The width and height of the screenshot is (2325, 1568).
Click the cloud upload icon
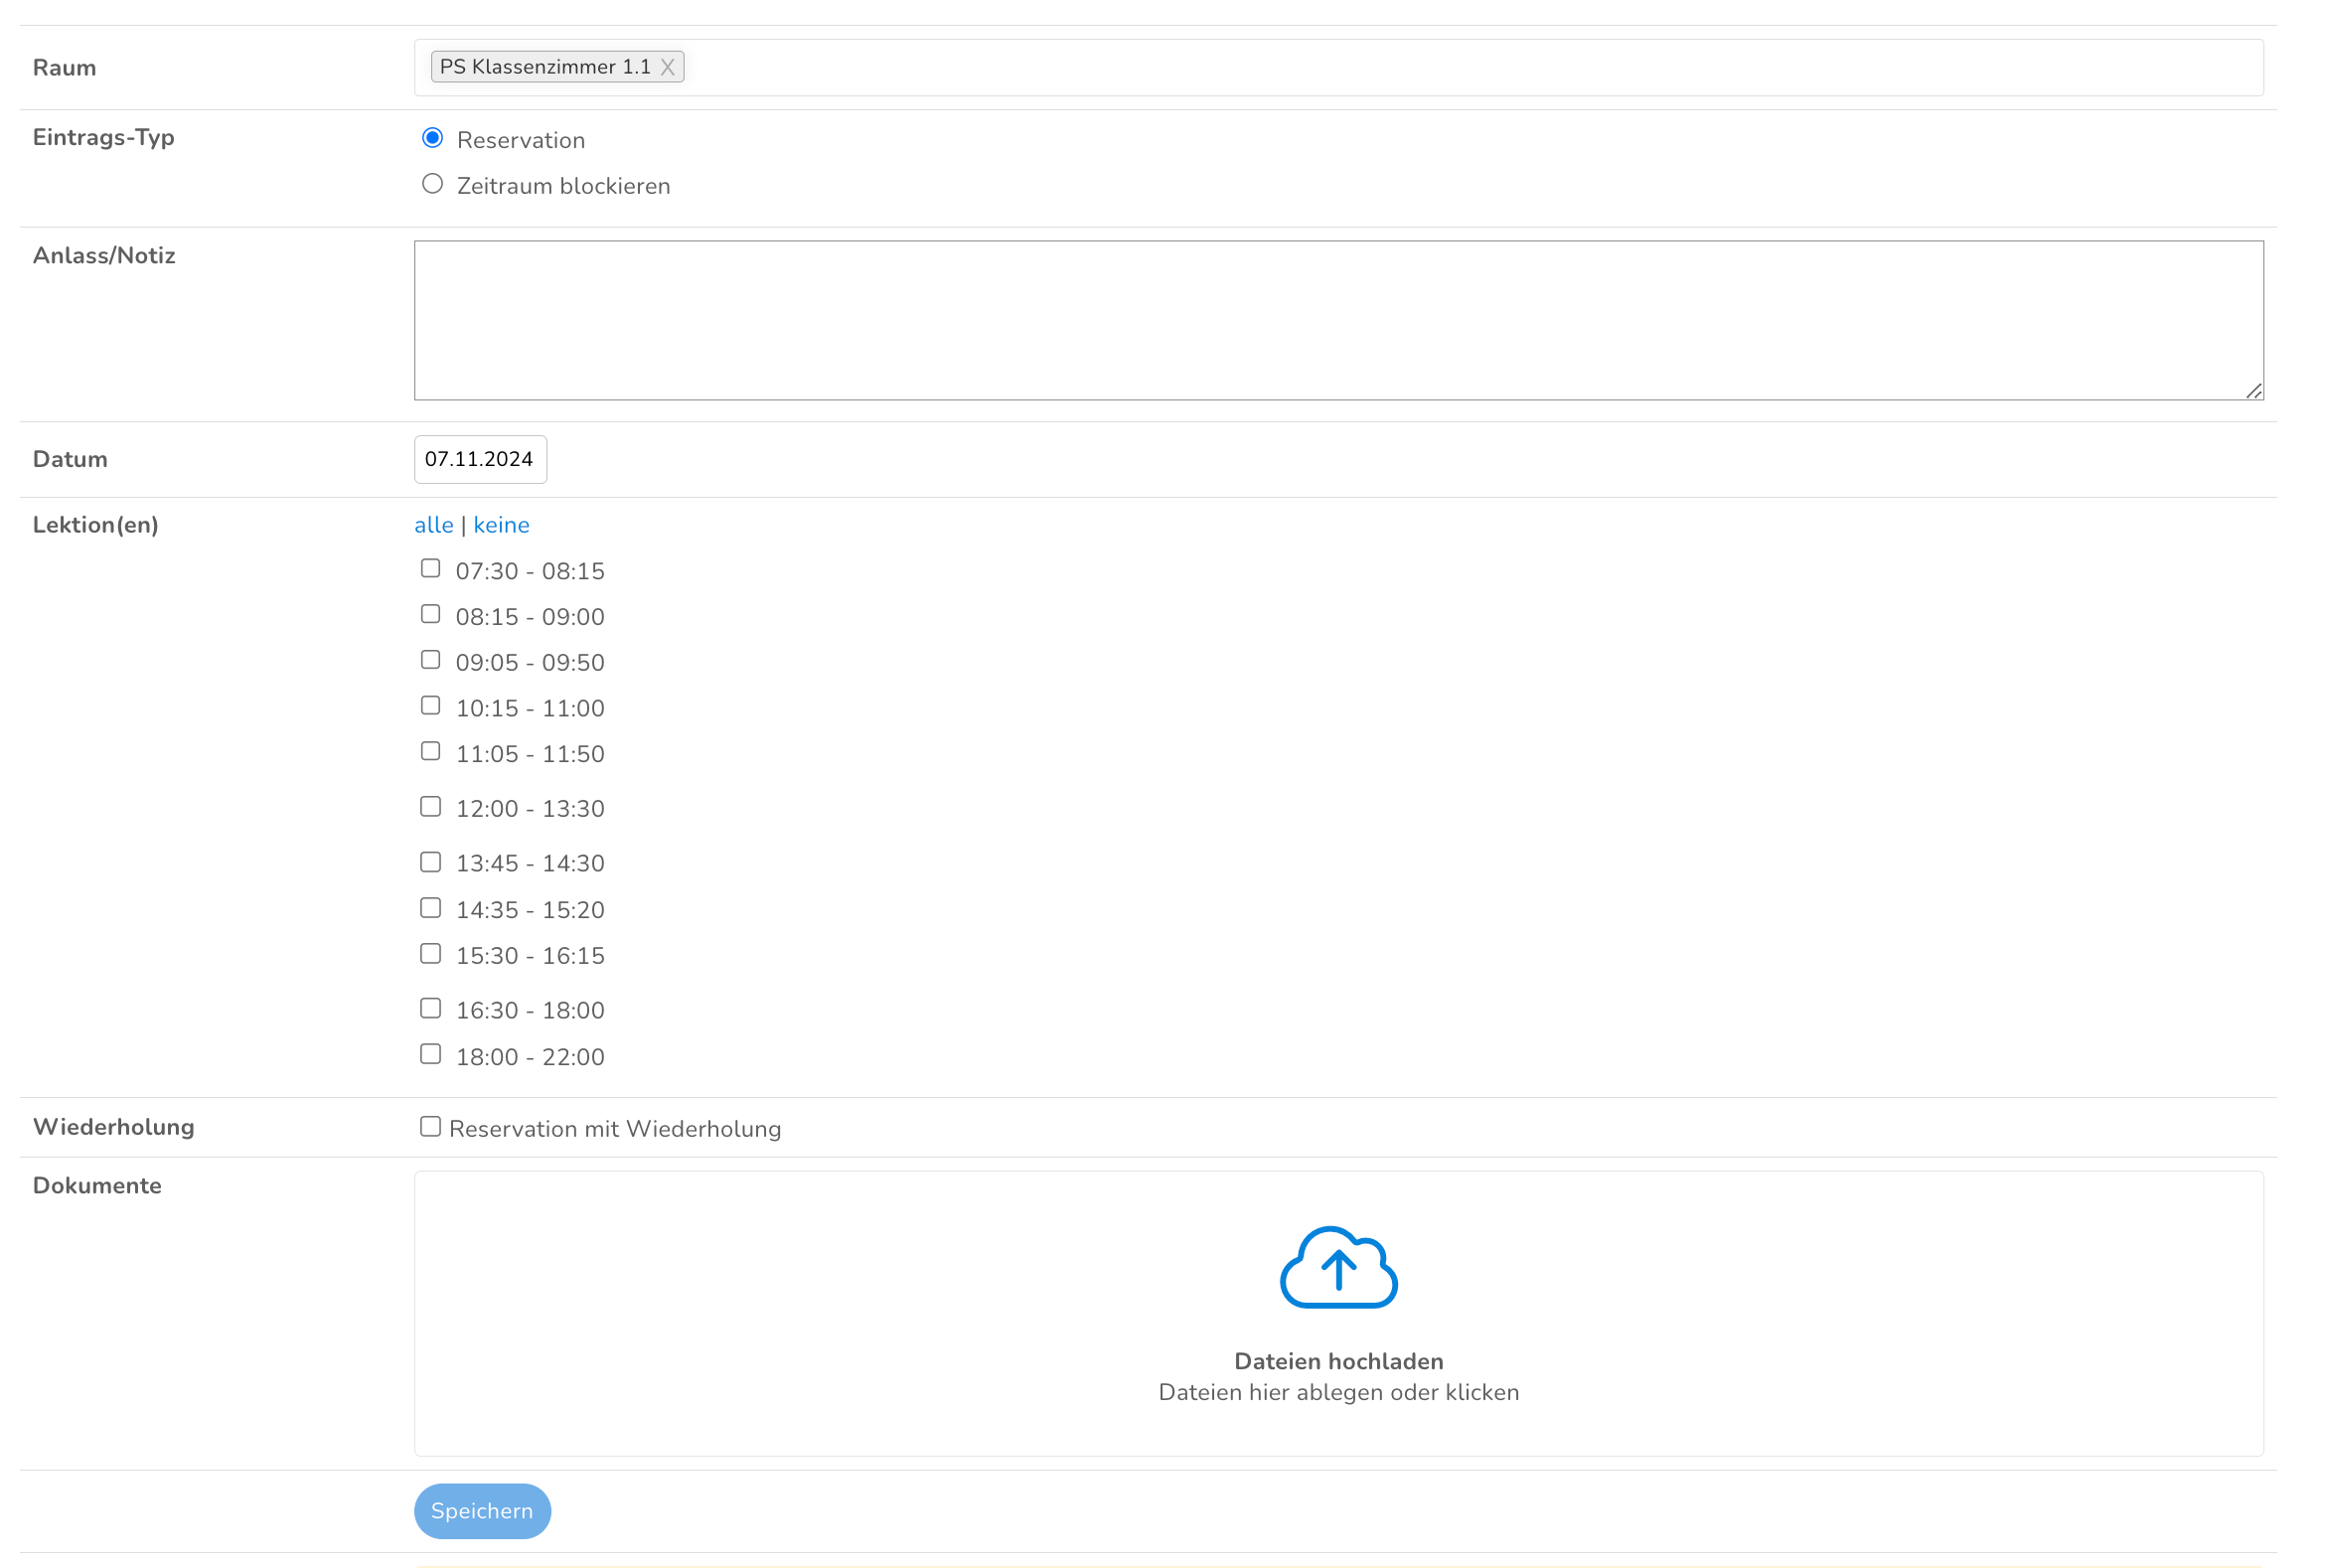tap(1337, 1266)
